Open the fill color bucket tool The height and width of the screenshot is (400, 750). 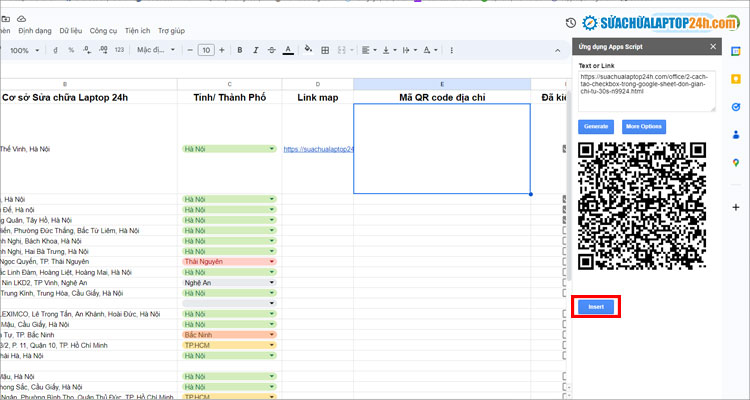307,50
